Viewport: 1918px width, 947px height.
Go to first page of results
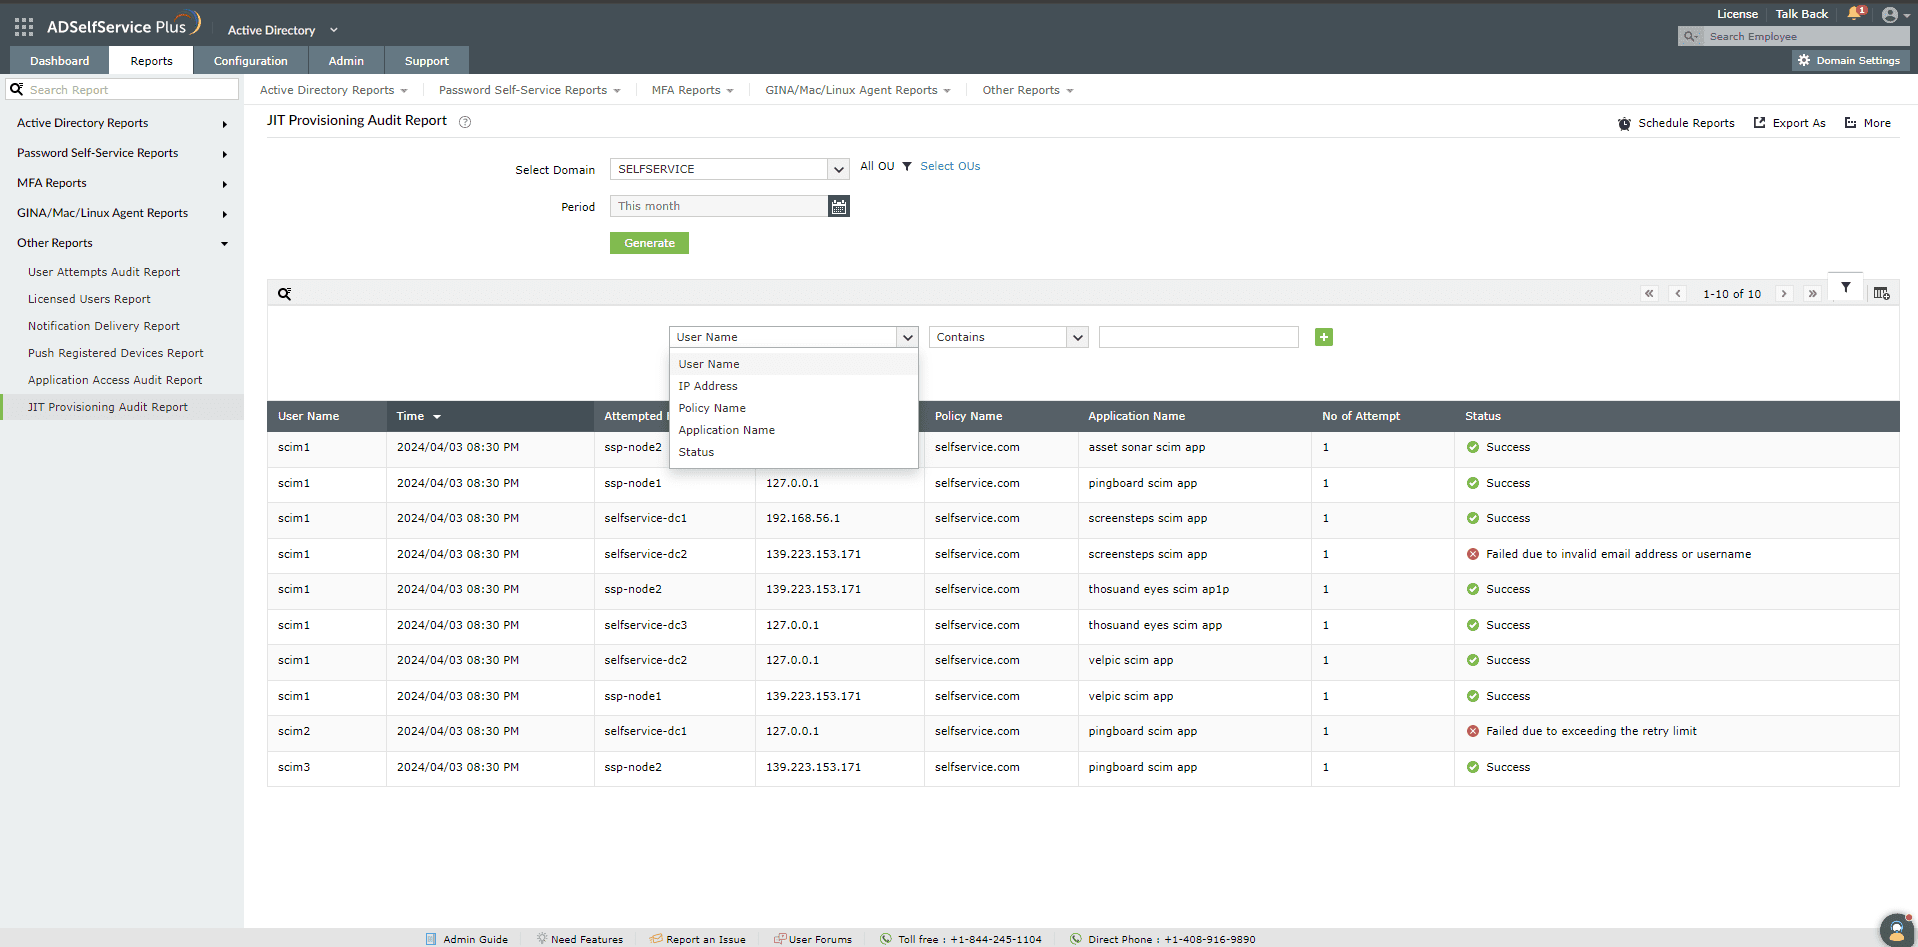[x=1649, y=294]
